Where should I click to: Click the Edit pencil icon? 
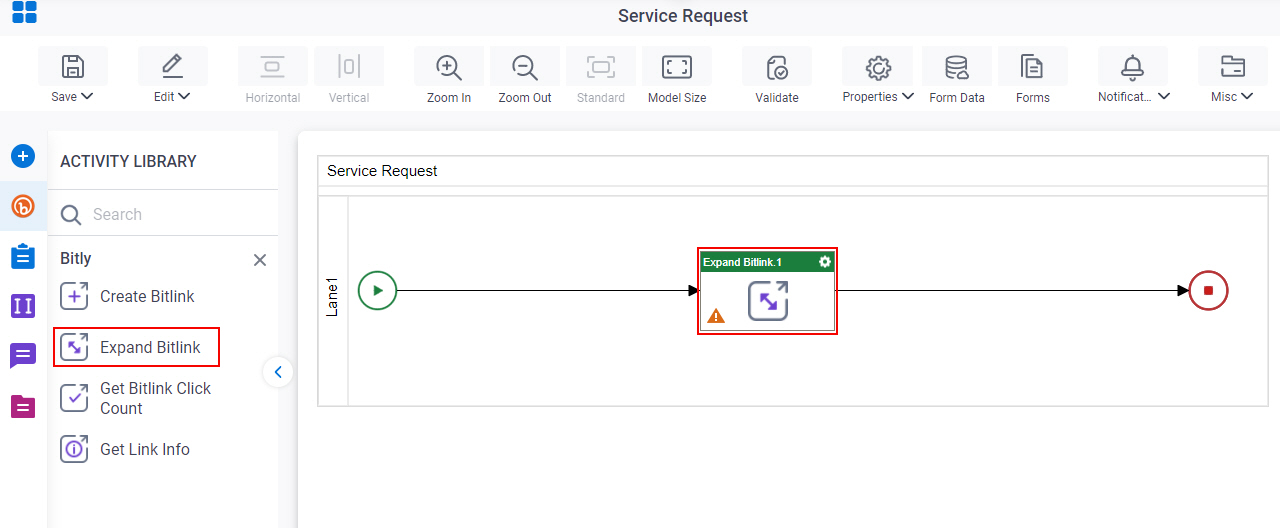click(x=173, y=67)
